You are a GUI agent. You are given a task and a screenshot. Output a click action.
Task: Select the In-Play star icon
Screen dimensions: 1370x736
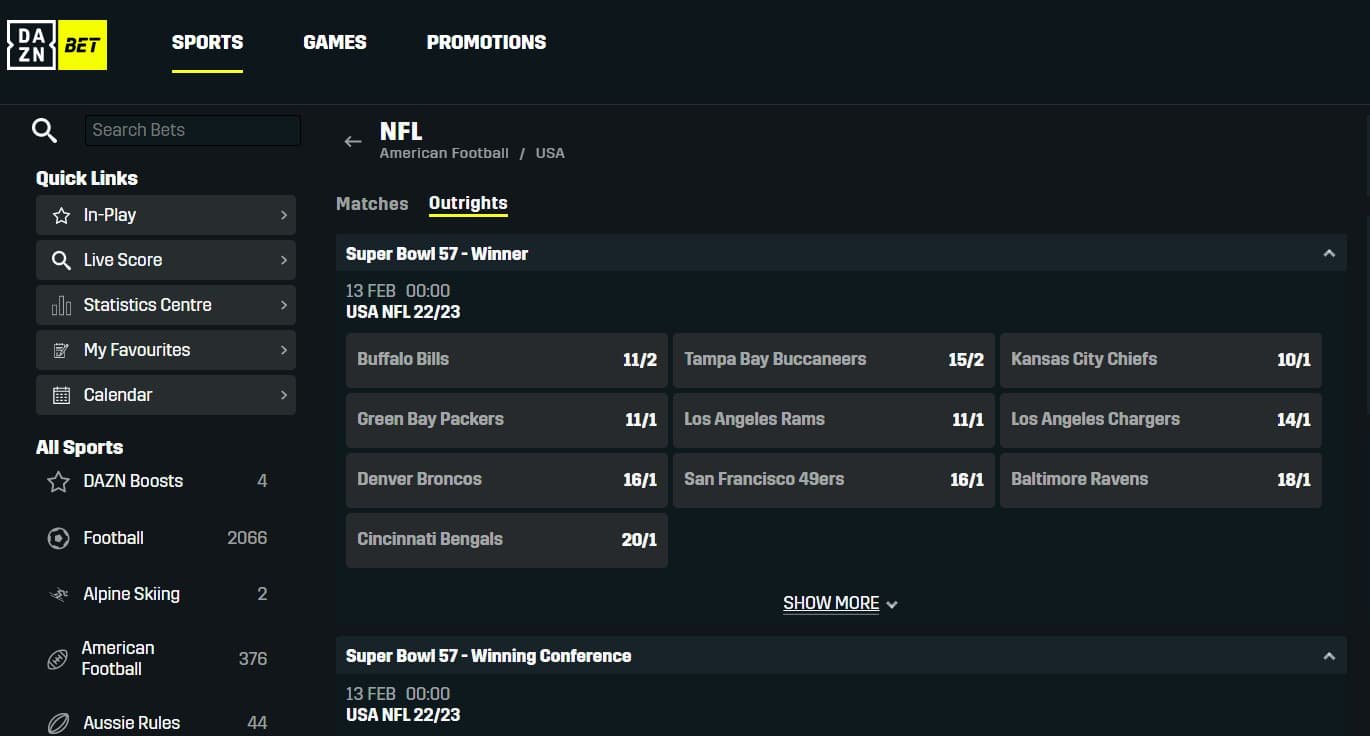click(59, 215)
